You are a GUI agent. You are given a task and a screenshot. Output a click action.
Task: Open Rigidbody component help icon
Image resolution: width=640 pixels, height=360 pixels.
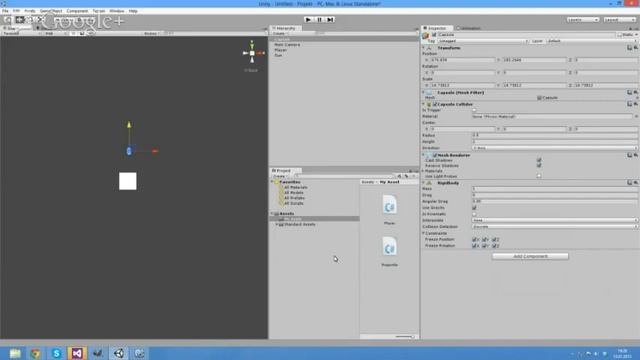point(629,183)
